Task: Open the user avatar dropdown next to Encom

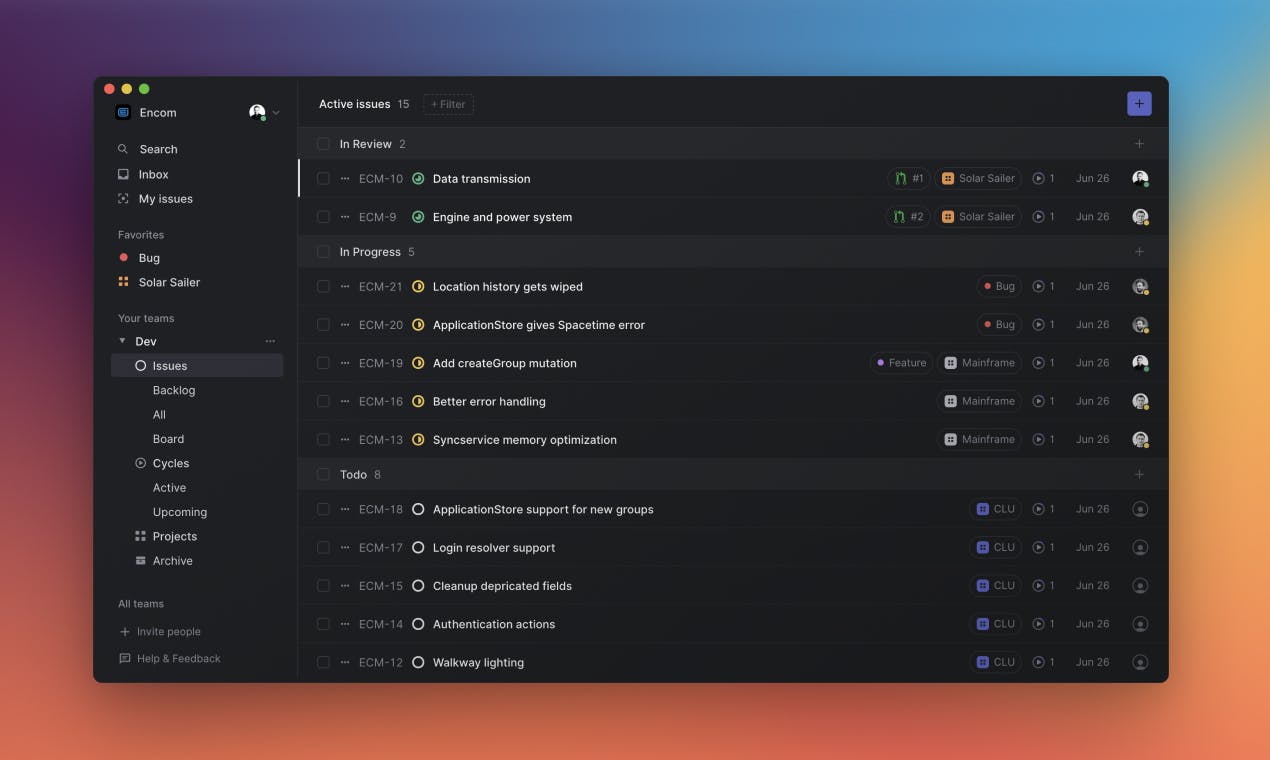Action: pyautogui.click(x=264, y=113)
